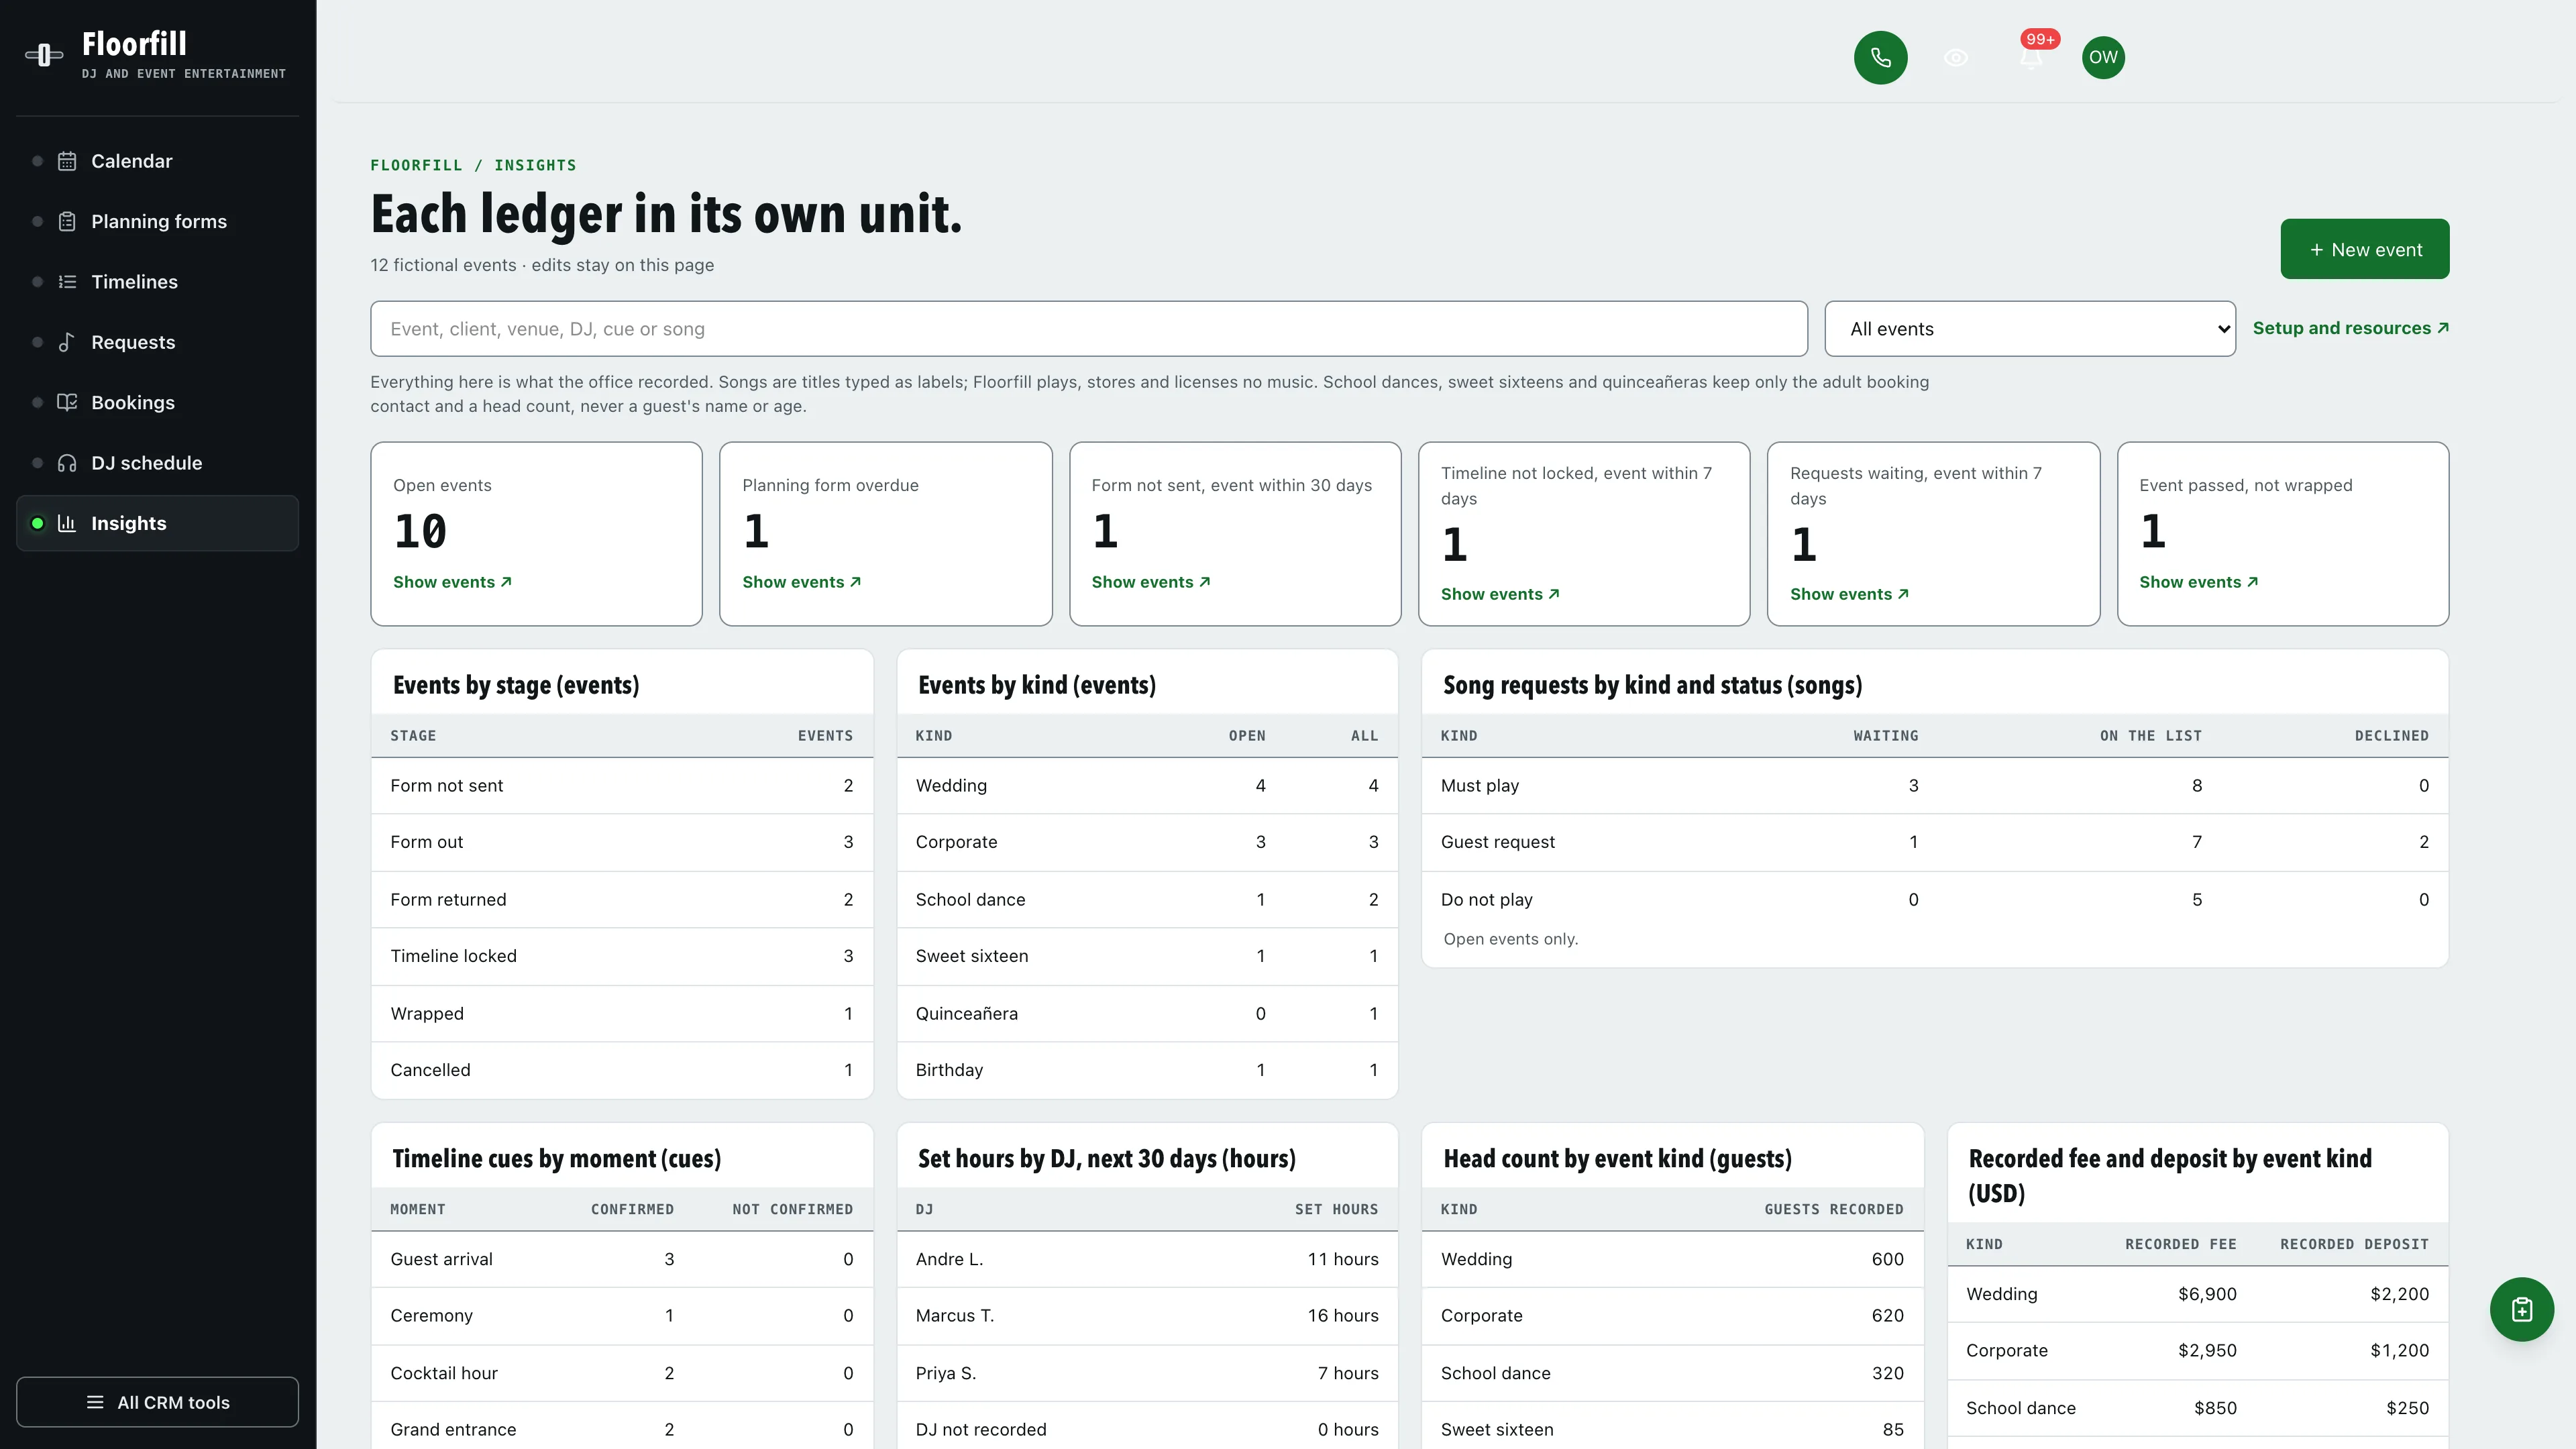Show events for Form not sent card
Viewport: 2576px width, 1449px height.
(1150, 582)
